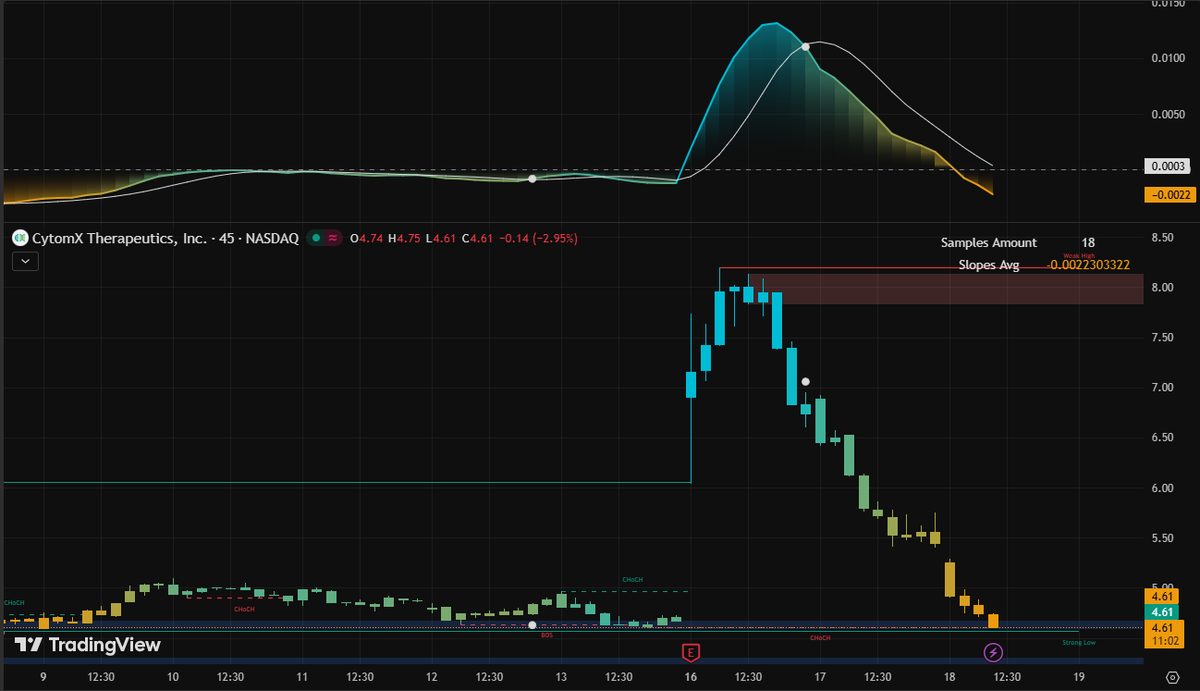
Task: Click the white dot near 7.00 candle
Action: pos(805,381)
